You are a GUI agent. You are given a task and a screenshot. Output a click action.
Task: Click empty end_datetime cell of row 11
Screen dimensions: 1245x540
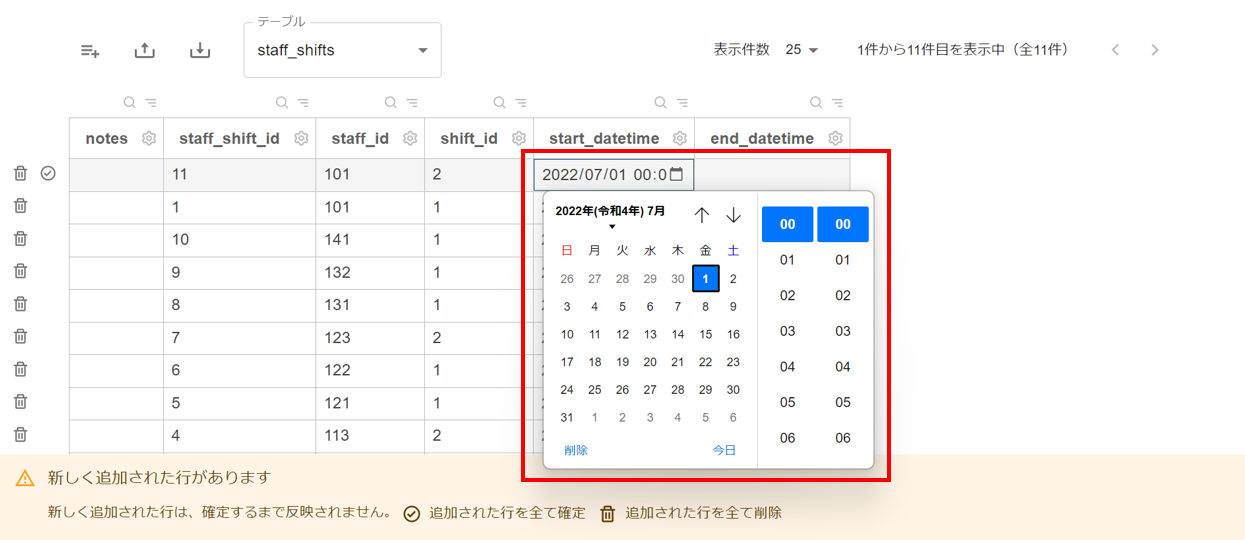(772, 174)
